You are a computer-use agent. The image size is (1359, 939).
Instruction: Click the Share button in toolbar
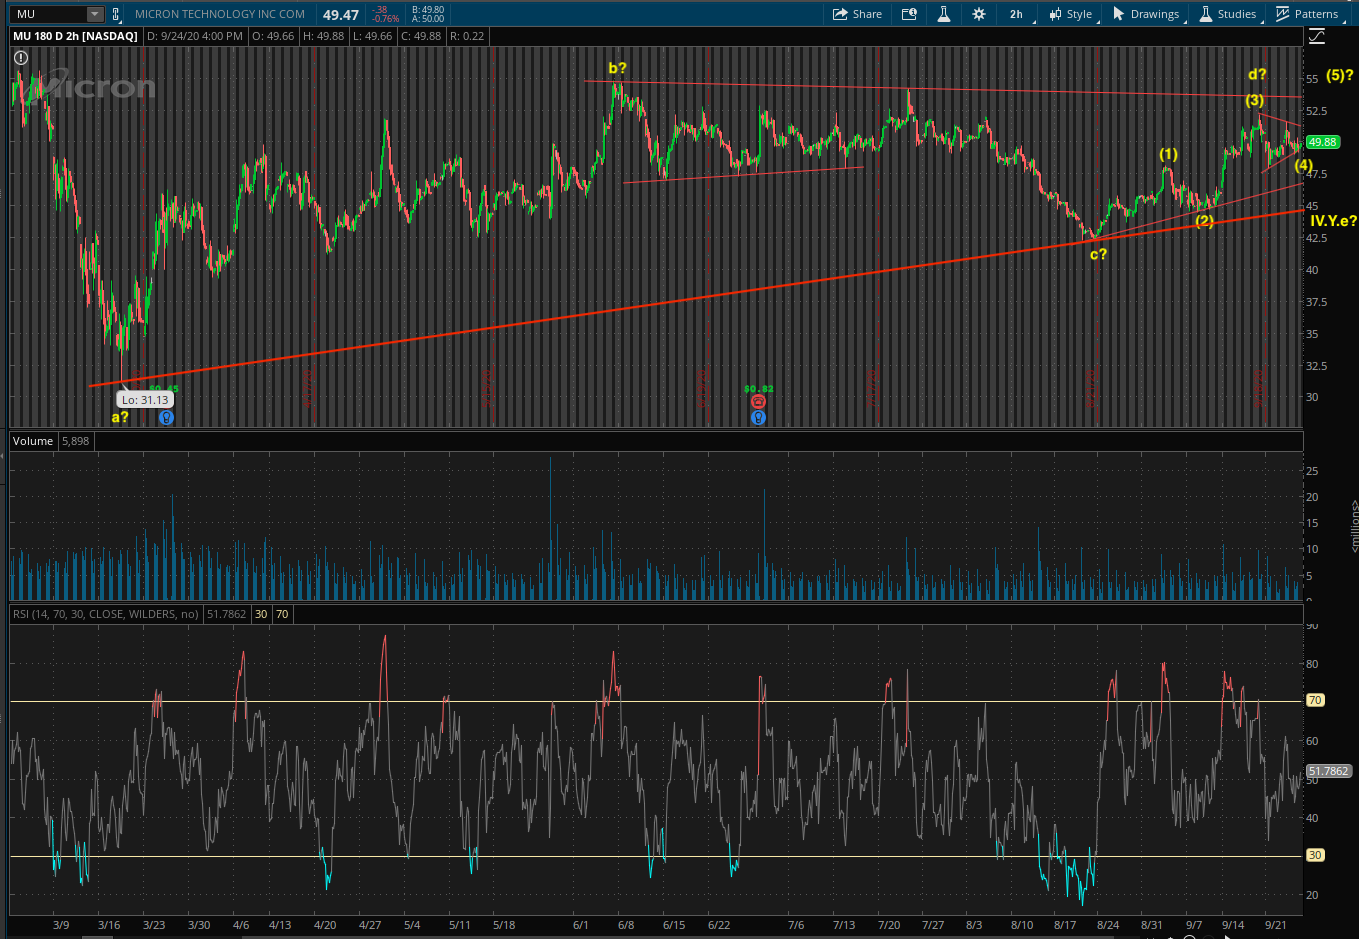(857, 14)
